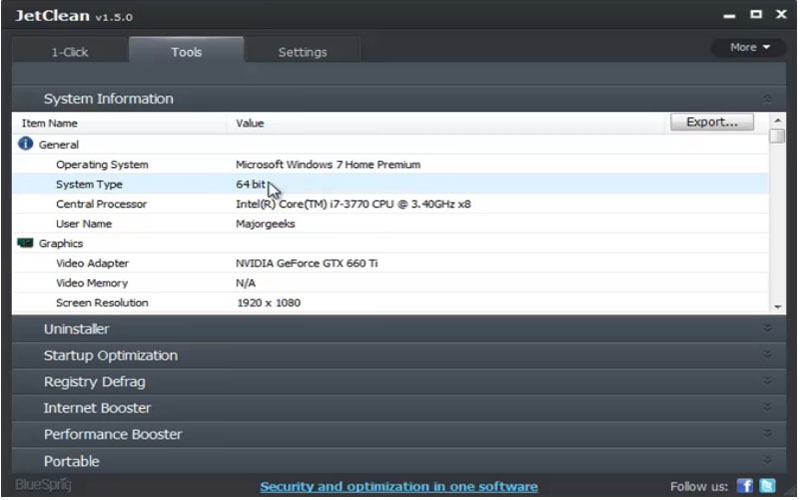Open the More dropdown menu
Screen dimensions: 800x500
[x=749, y=47]
